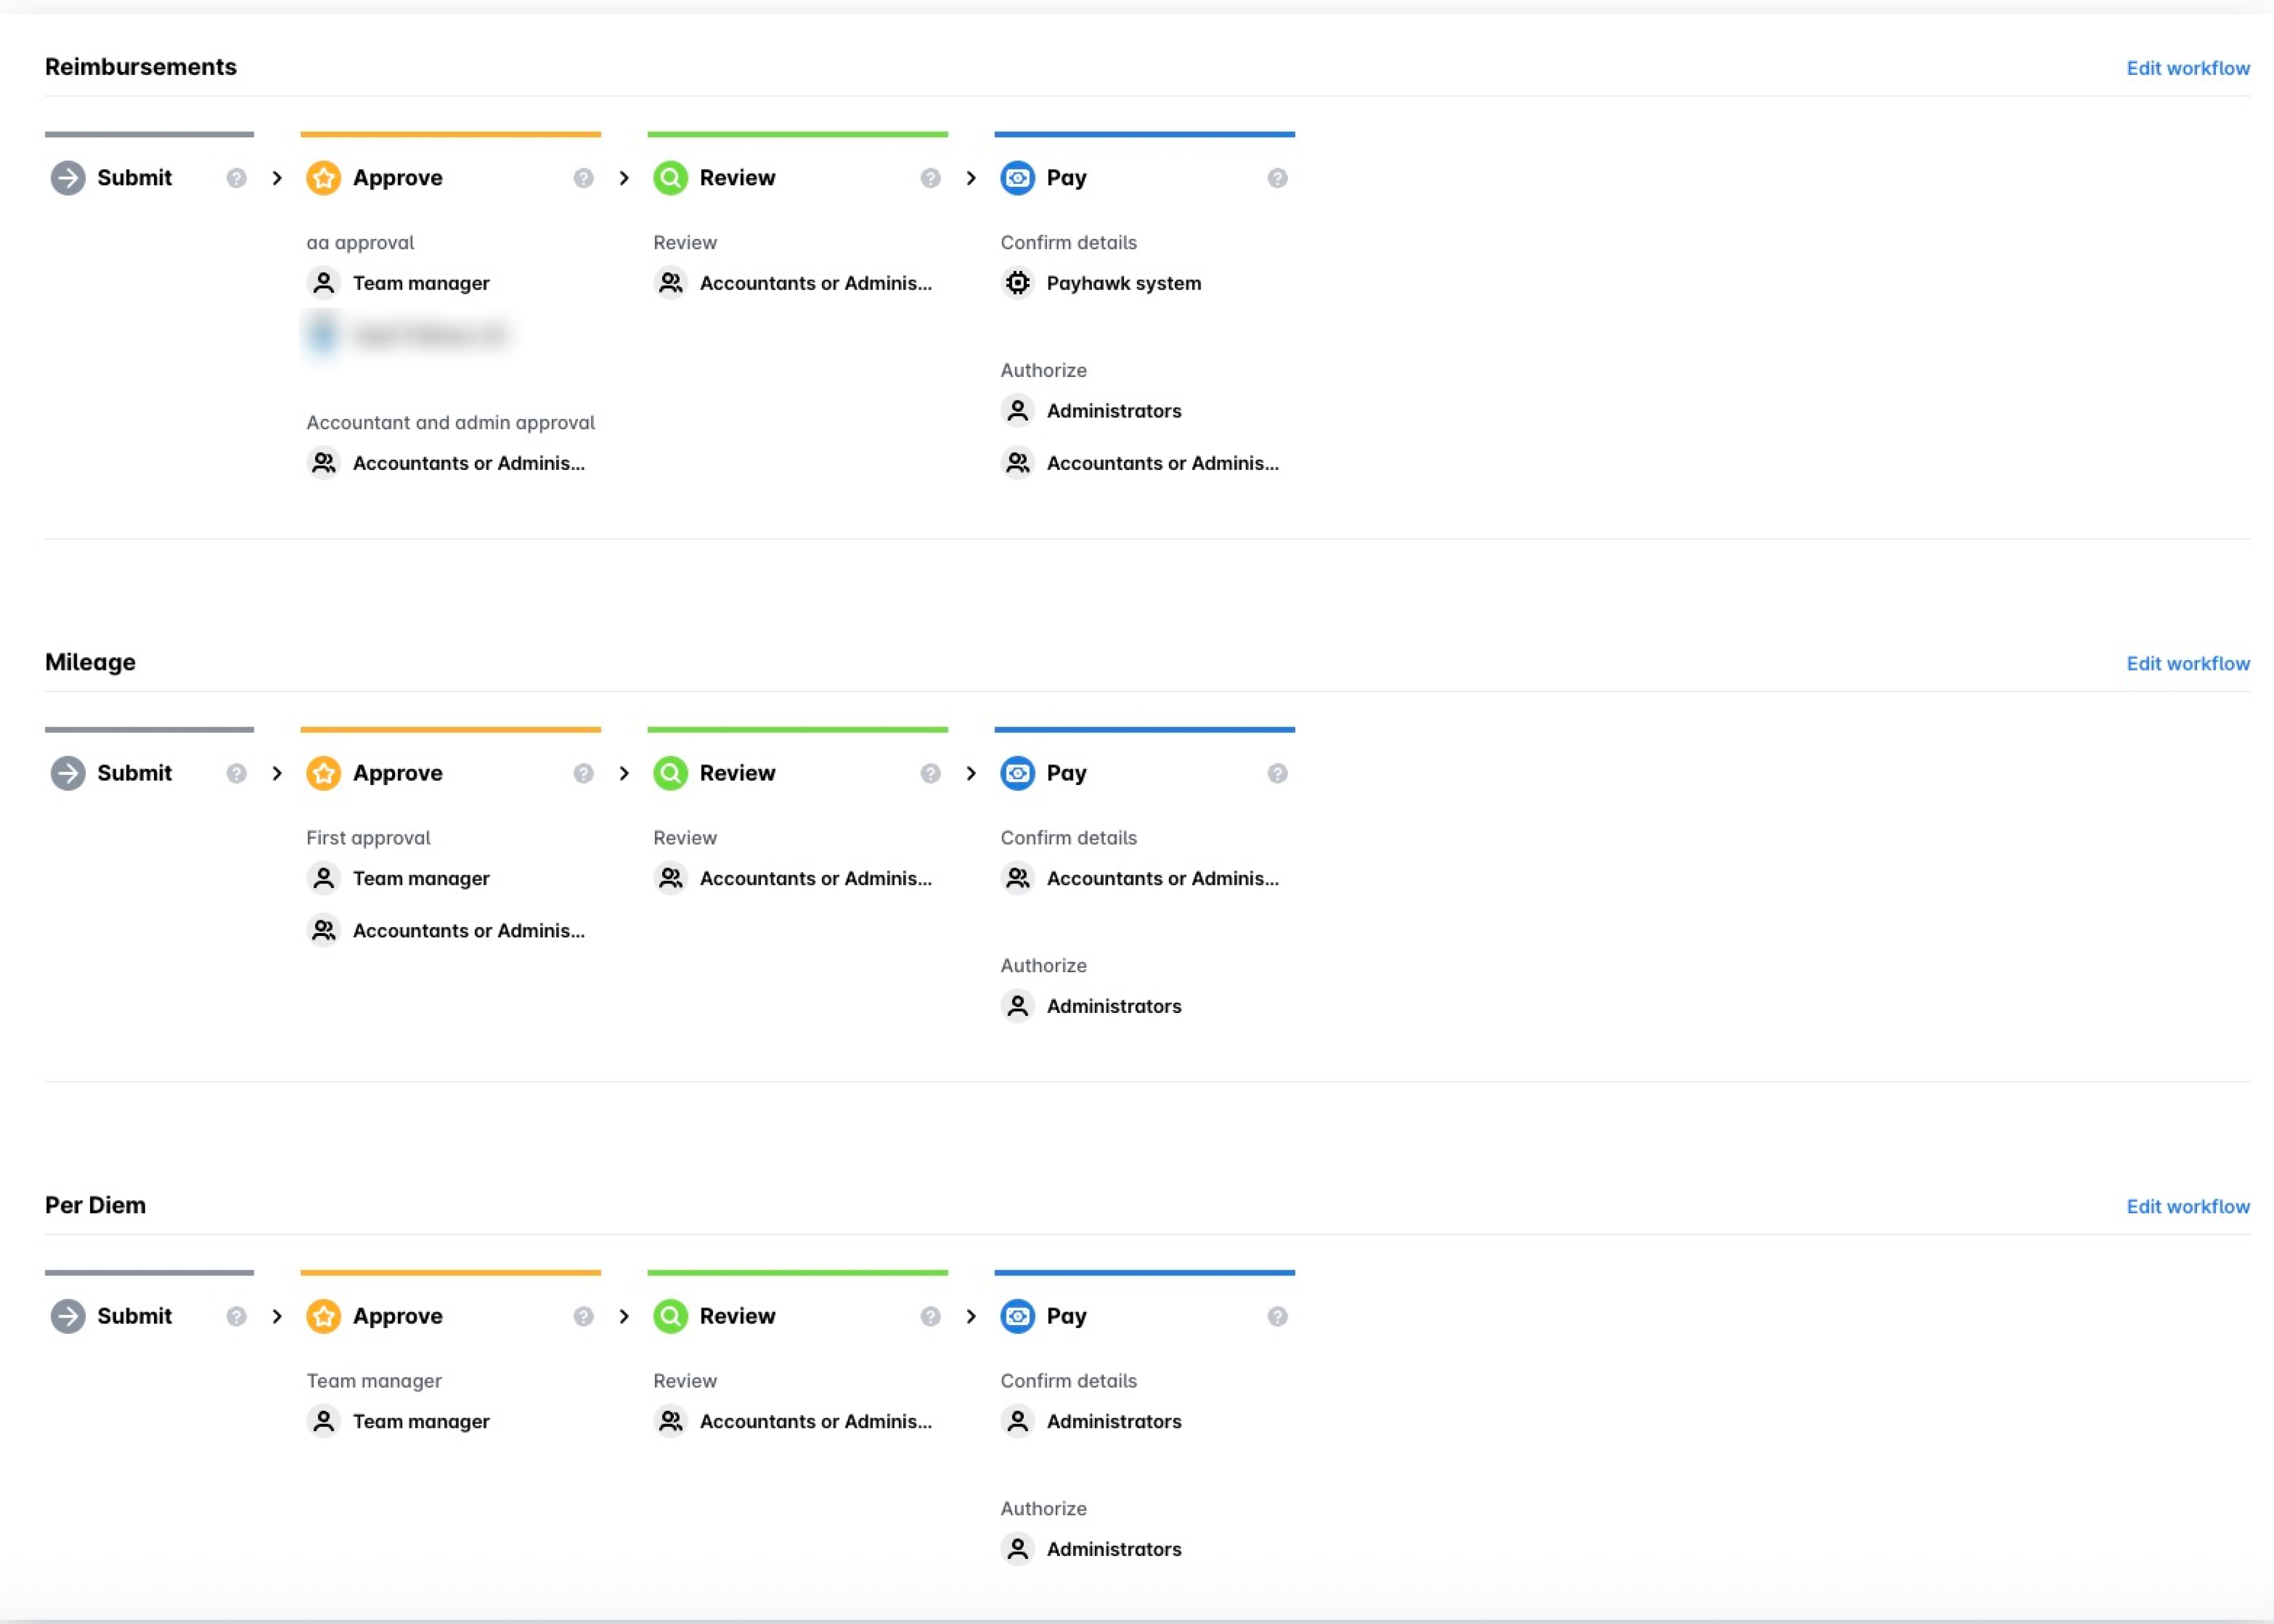The width and height of the screenshot is (2274, 1624).
Task: Select Accountants or Adminis... under Mileage Confirm details
Action: 1140,878
